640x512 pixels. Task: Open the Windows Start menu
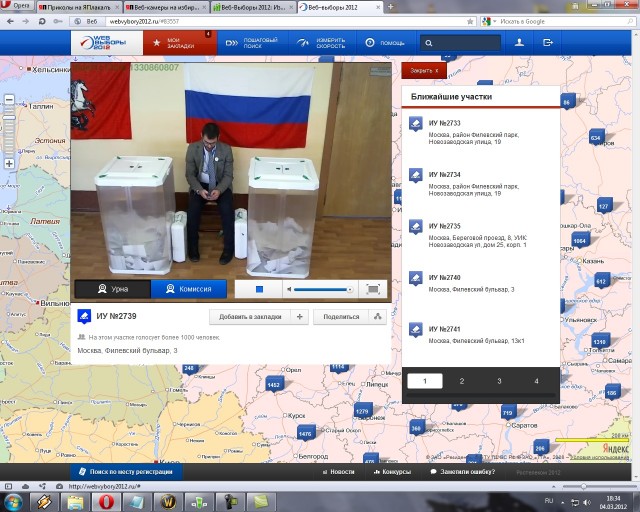coord(13,502)
